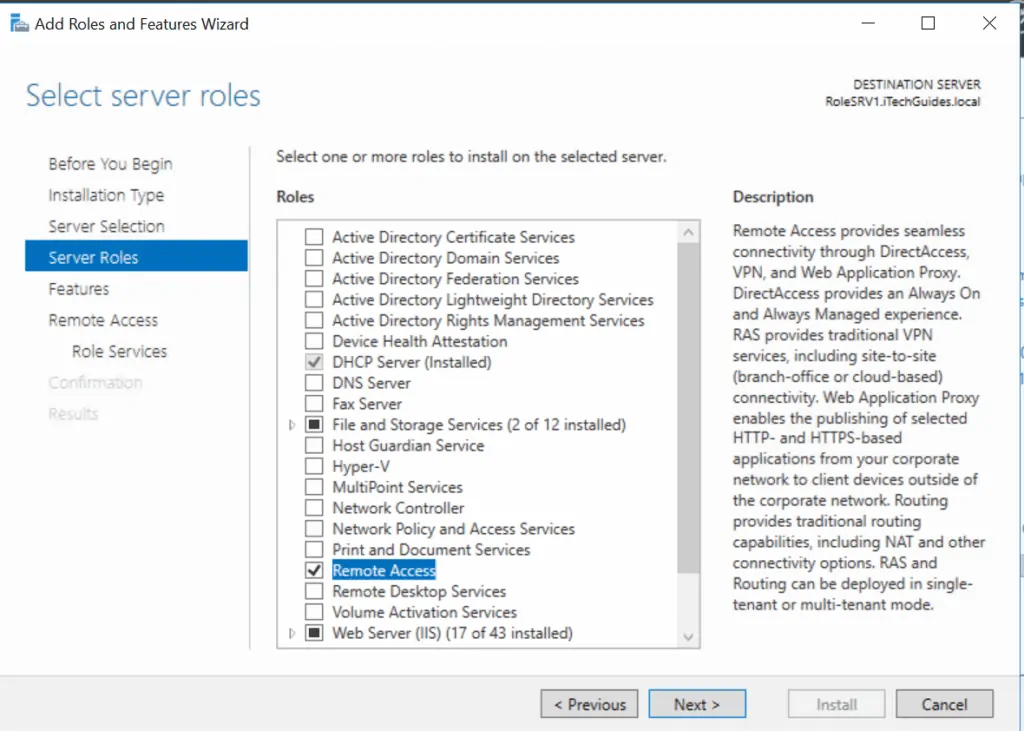Open Server Selection step
The height and width of the screenshot is (731, 1024).
pos(106,226)
